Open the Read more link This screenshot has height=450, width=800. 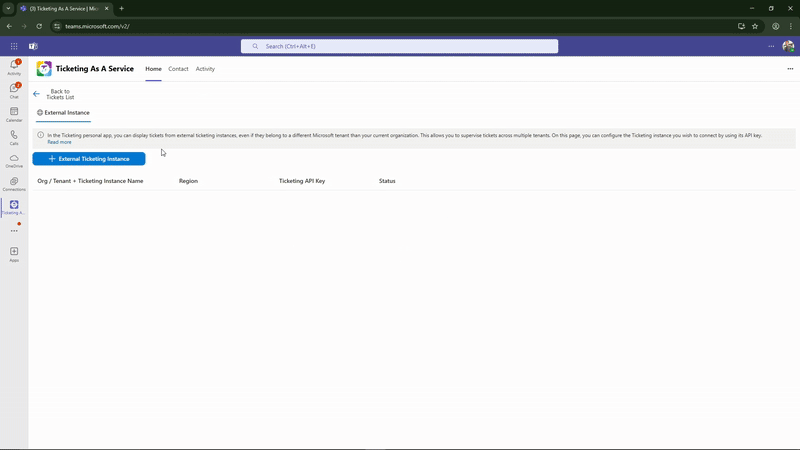point(59,142)
